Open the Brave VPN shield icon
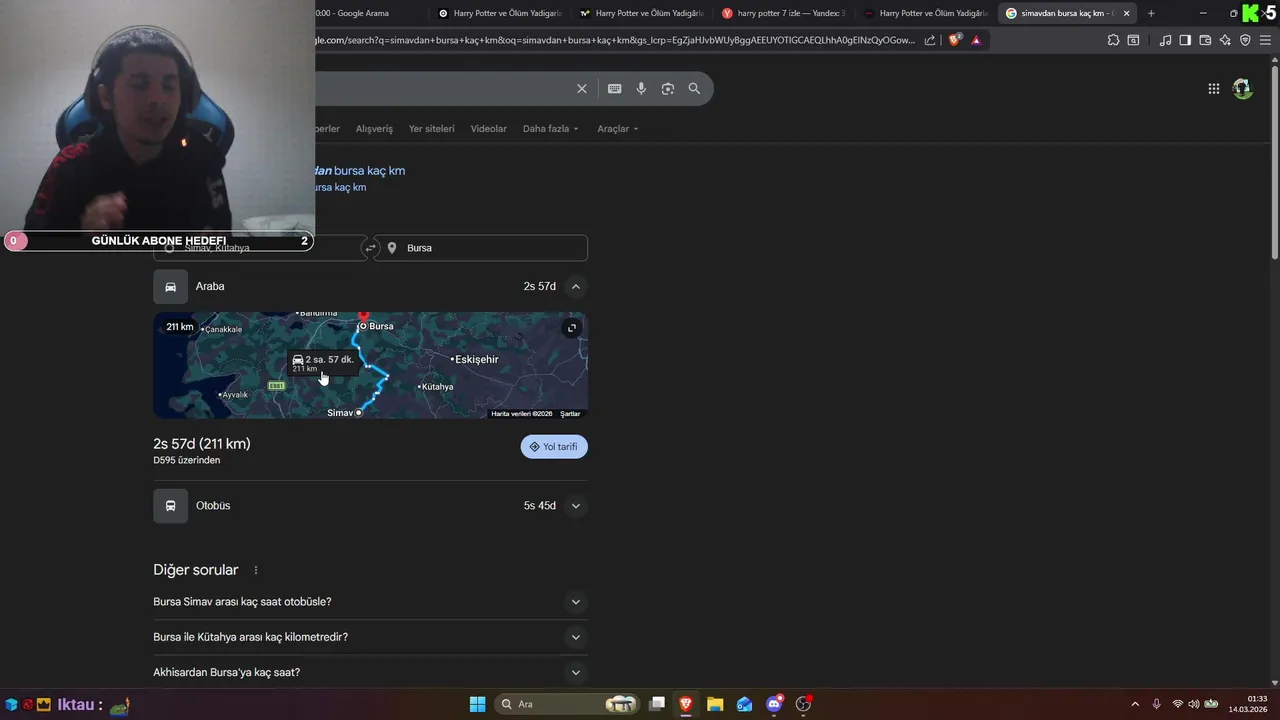This screenshot has width=1280, height=720. click(1245, 40)
